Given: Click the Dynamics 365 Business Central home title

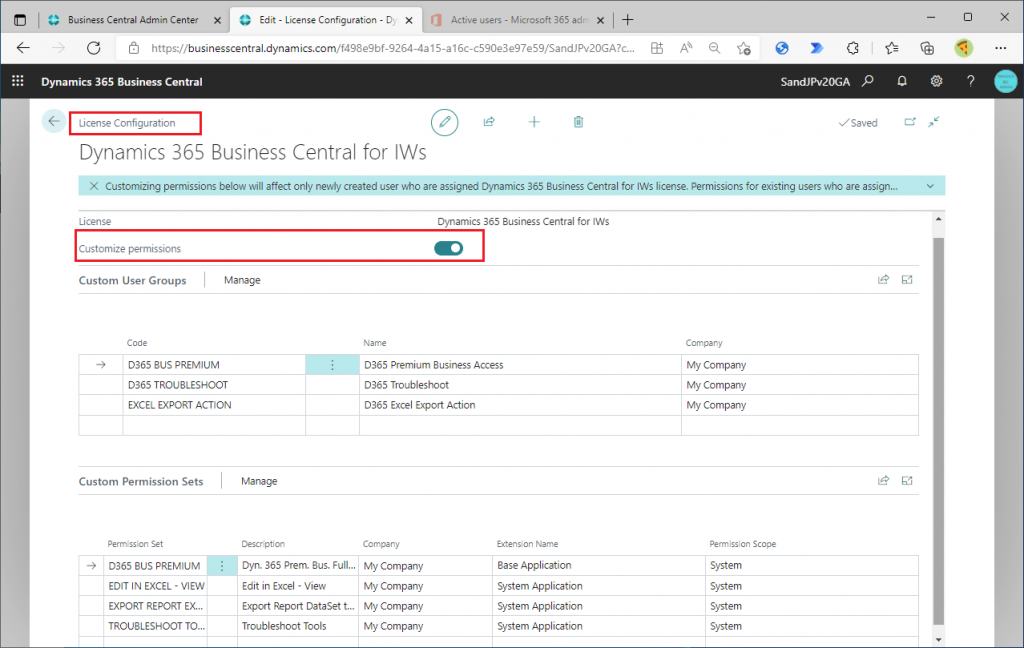Looking at the screenshot, I should pyautogui.click(x=121, y=82).
